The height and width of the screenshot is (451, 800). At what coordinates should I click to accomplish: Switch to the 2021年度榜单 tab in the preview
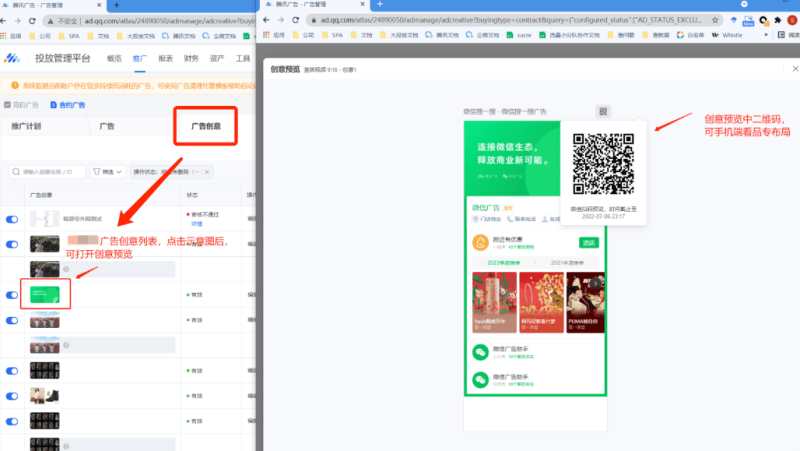[567, 263]
